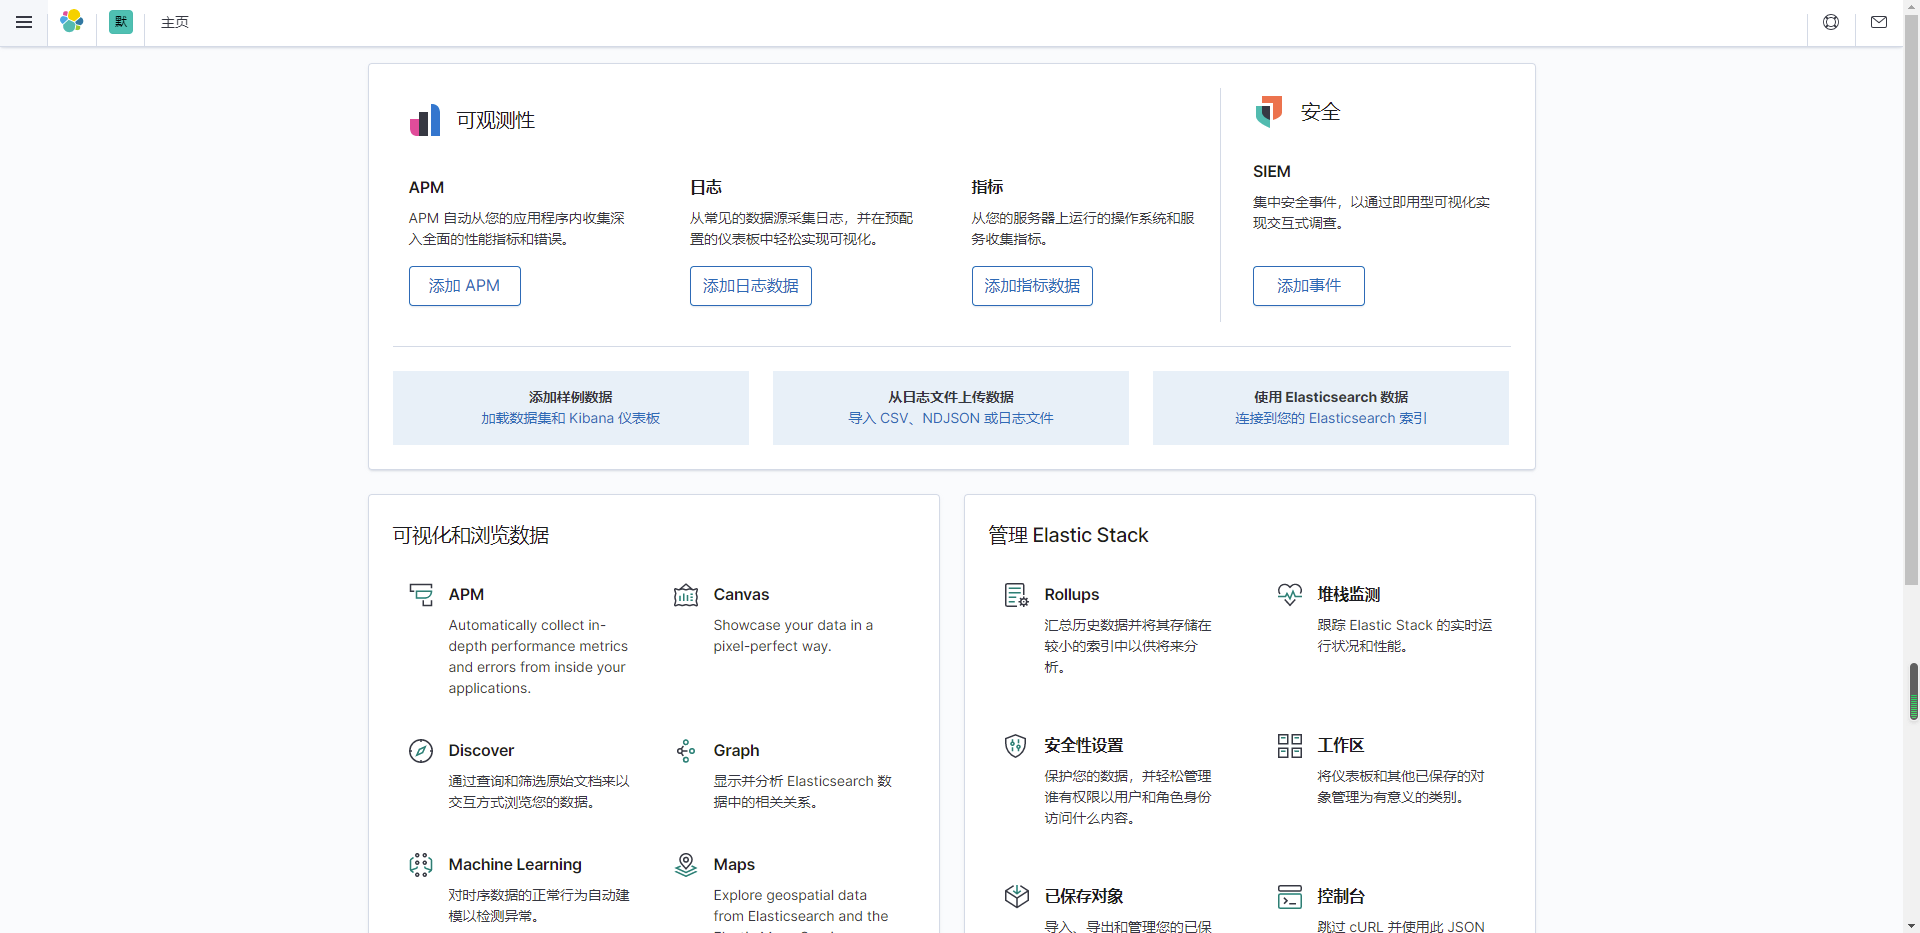The width and height of the screenshot is (1920, 933).
Task: Click the 主页 breadcrumb
Action: [x=175, y=22]
